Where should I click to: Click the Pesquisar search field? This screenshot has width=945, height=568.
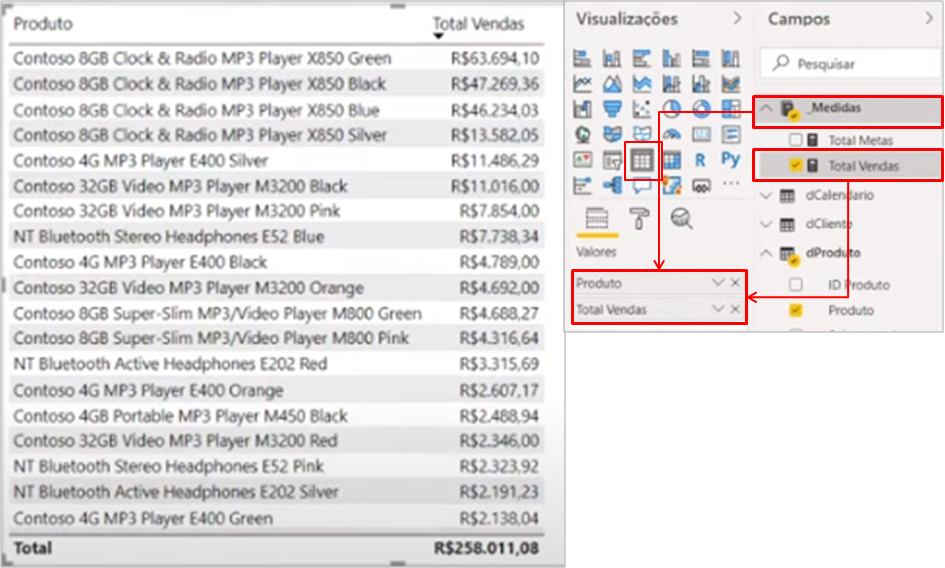click(x=860, y=64)
